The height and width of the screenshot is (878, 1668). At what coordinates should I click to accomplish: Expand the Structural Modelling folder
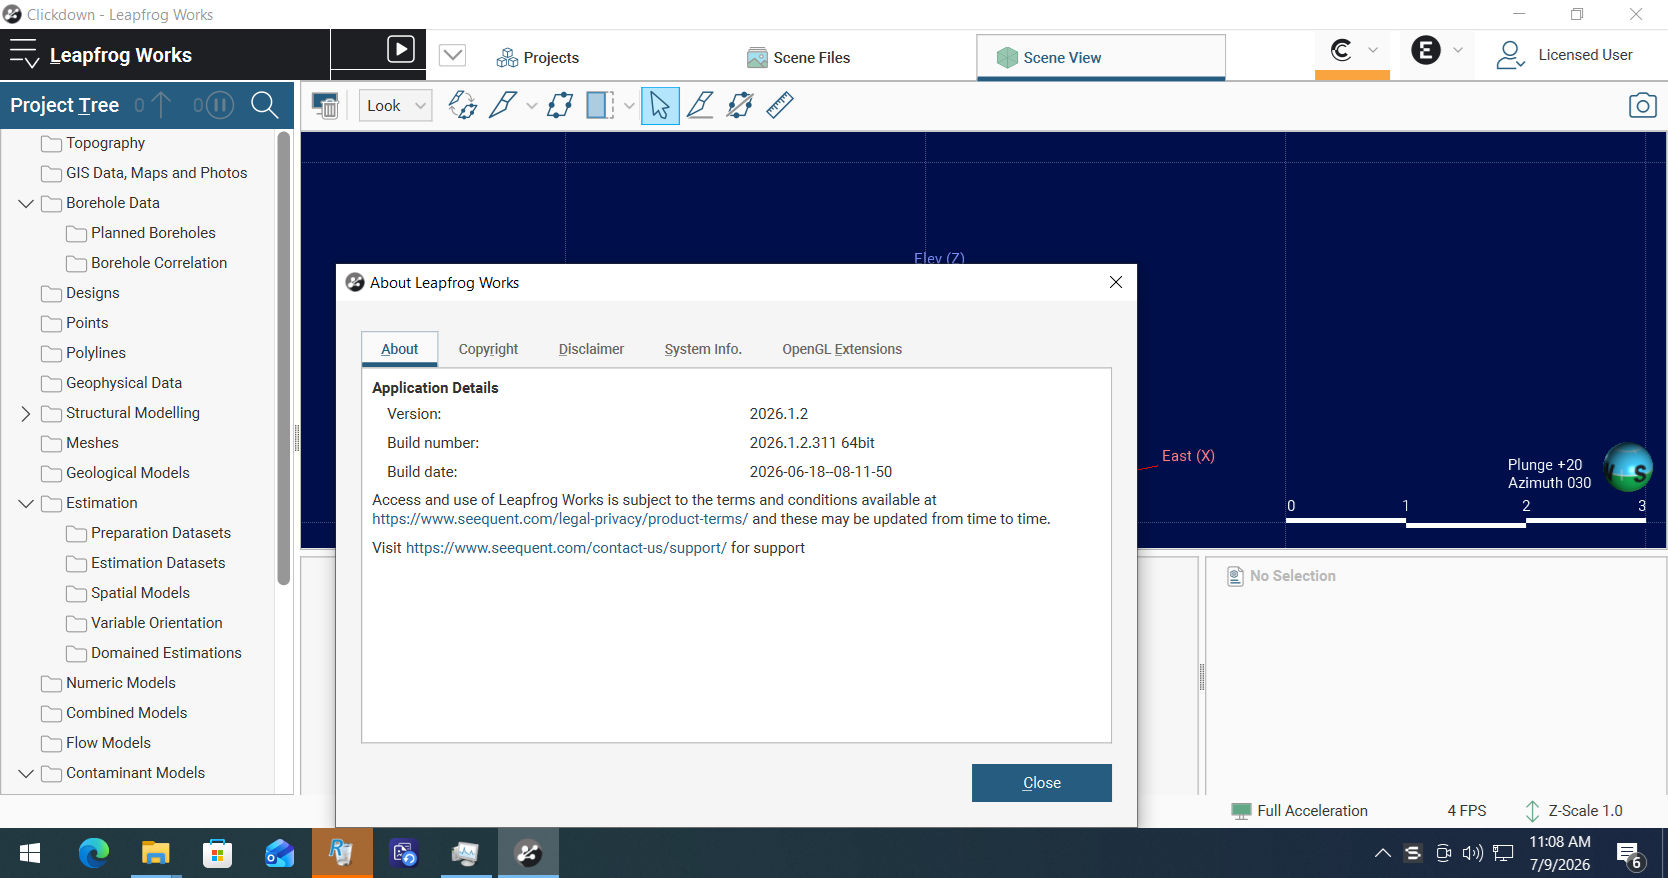pos(26,413)
